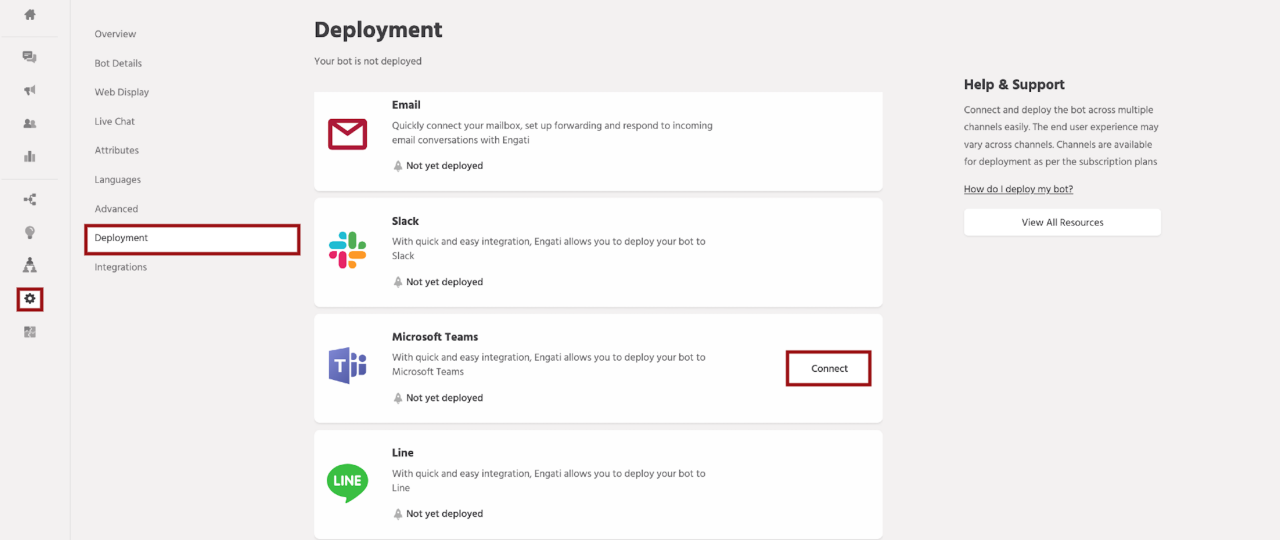The width and height of the screenshot is (1280, 540).
Task: Open the bottom sidebar marketplace icon
Action: 30,332
